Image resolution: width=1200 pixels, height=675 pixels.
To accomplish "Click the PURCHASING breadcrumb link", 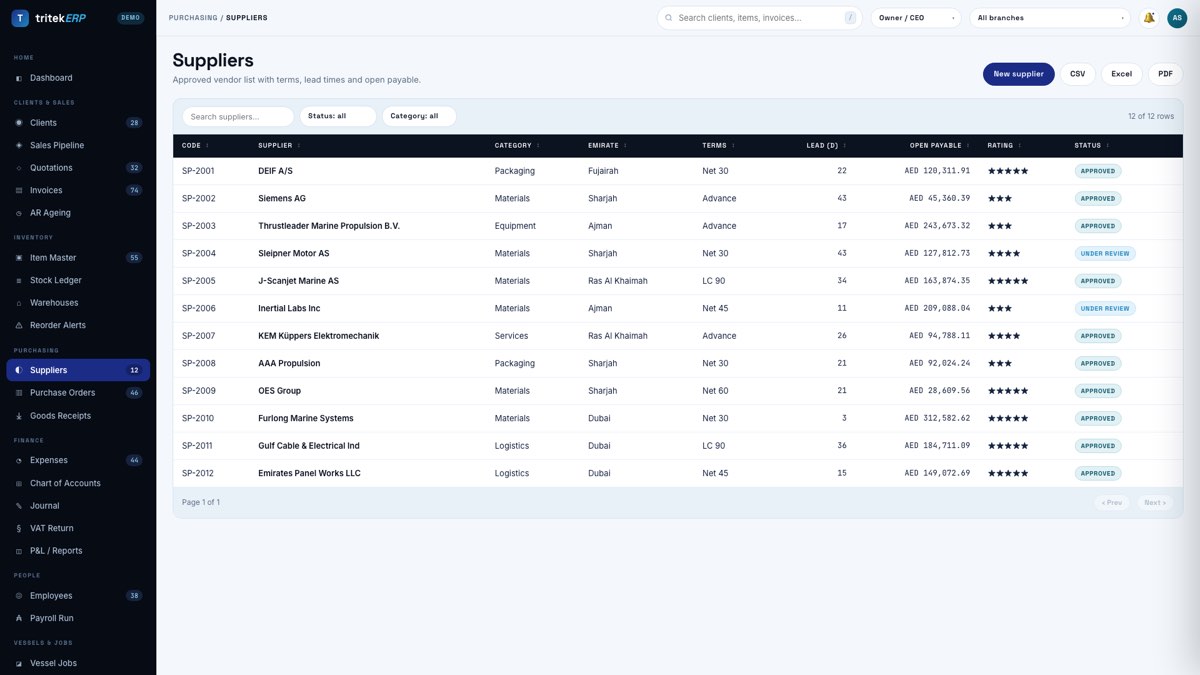I will [x=193, y=18].
